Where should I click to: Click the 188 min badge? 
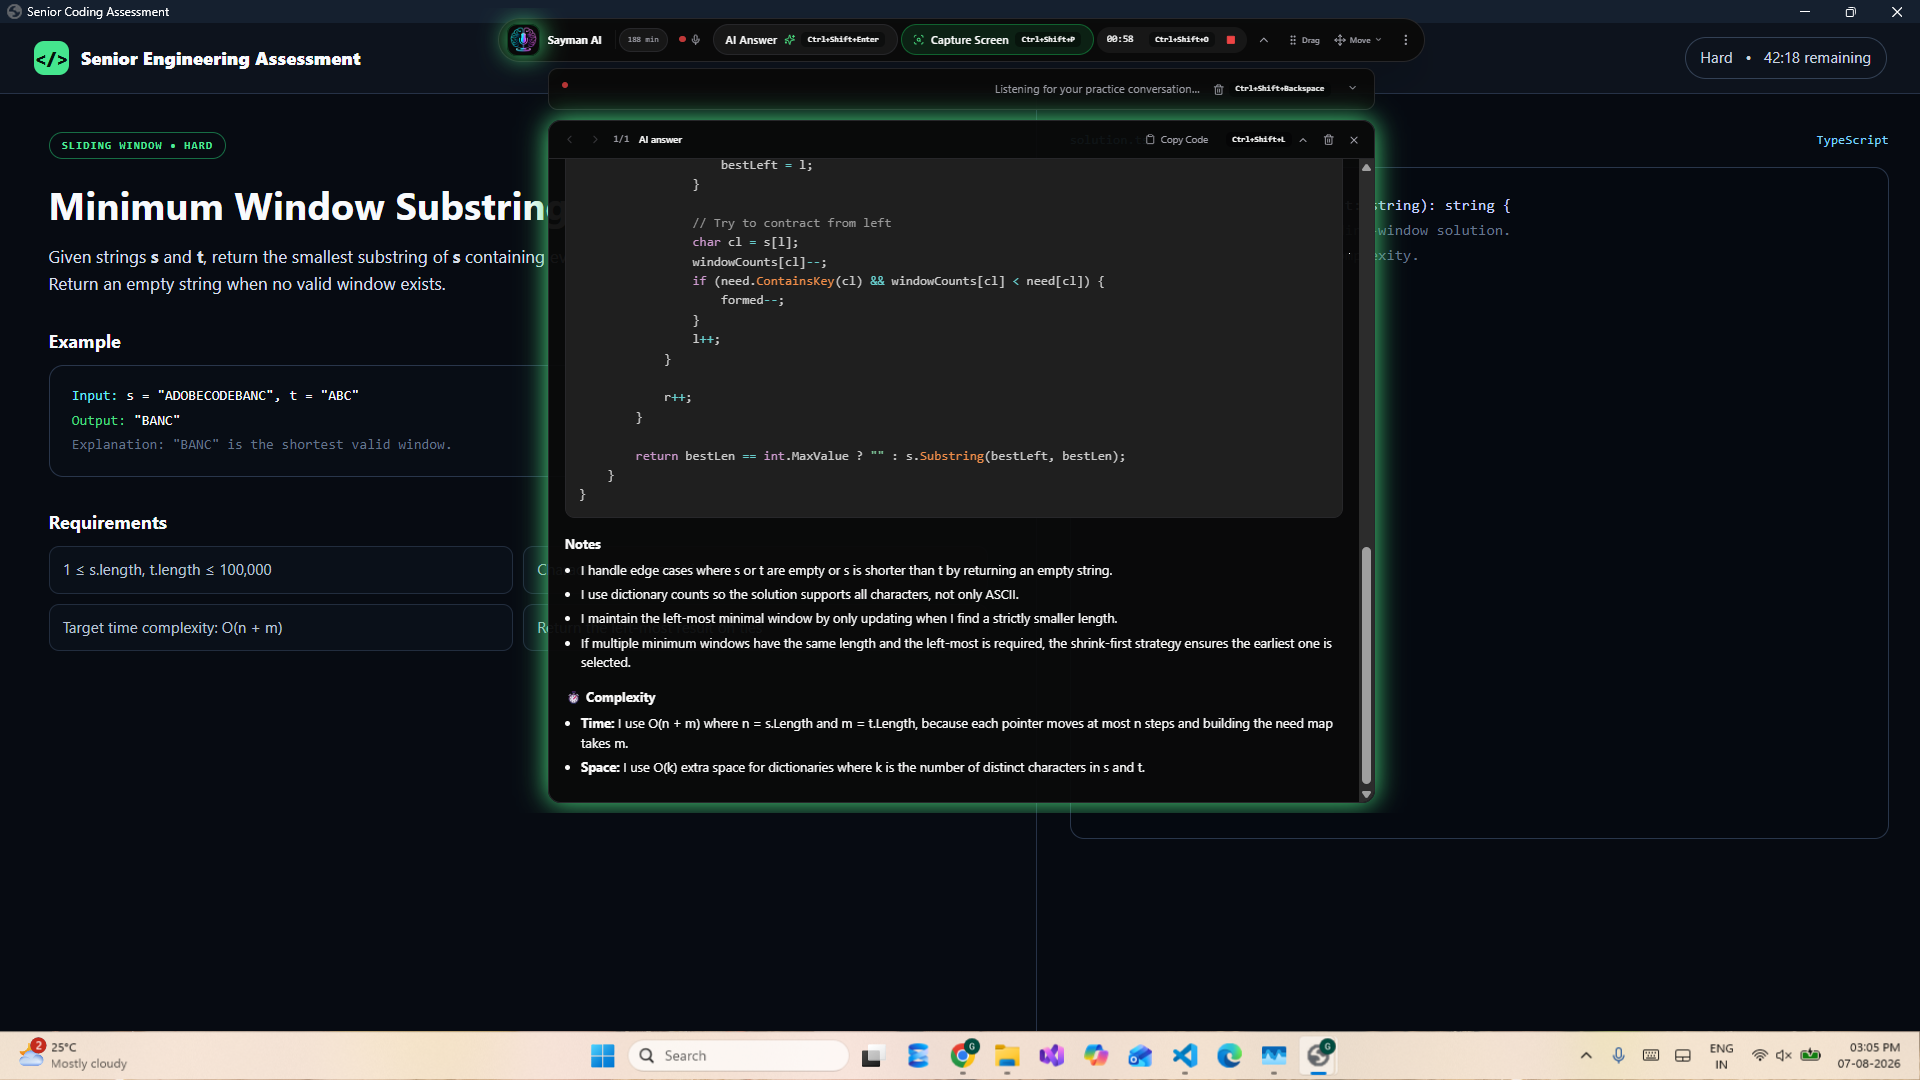(x=643, y=40)
